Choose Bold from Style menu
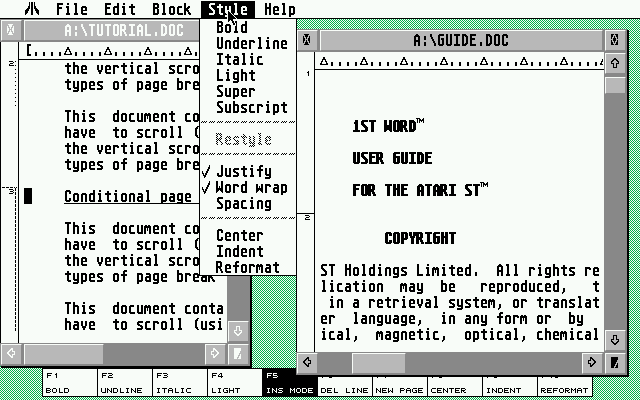This screenshot has height=400, width=640. (x=248, y=27)
